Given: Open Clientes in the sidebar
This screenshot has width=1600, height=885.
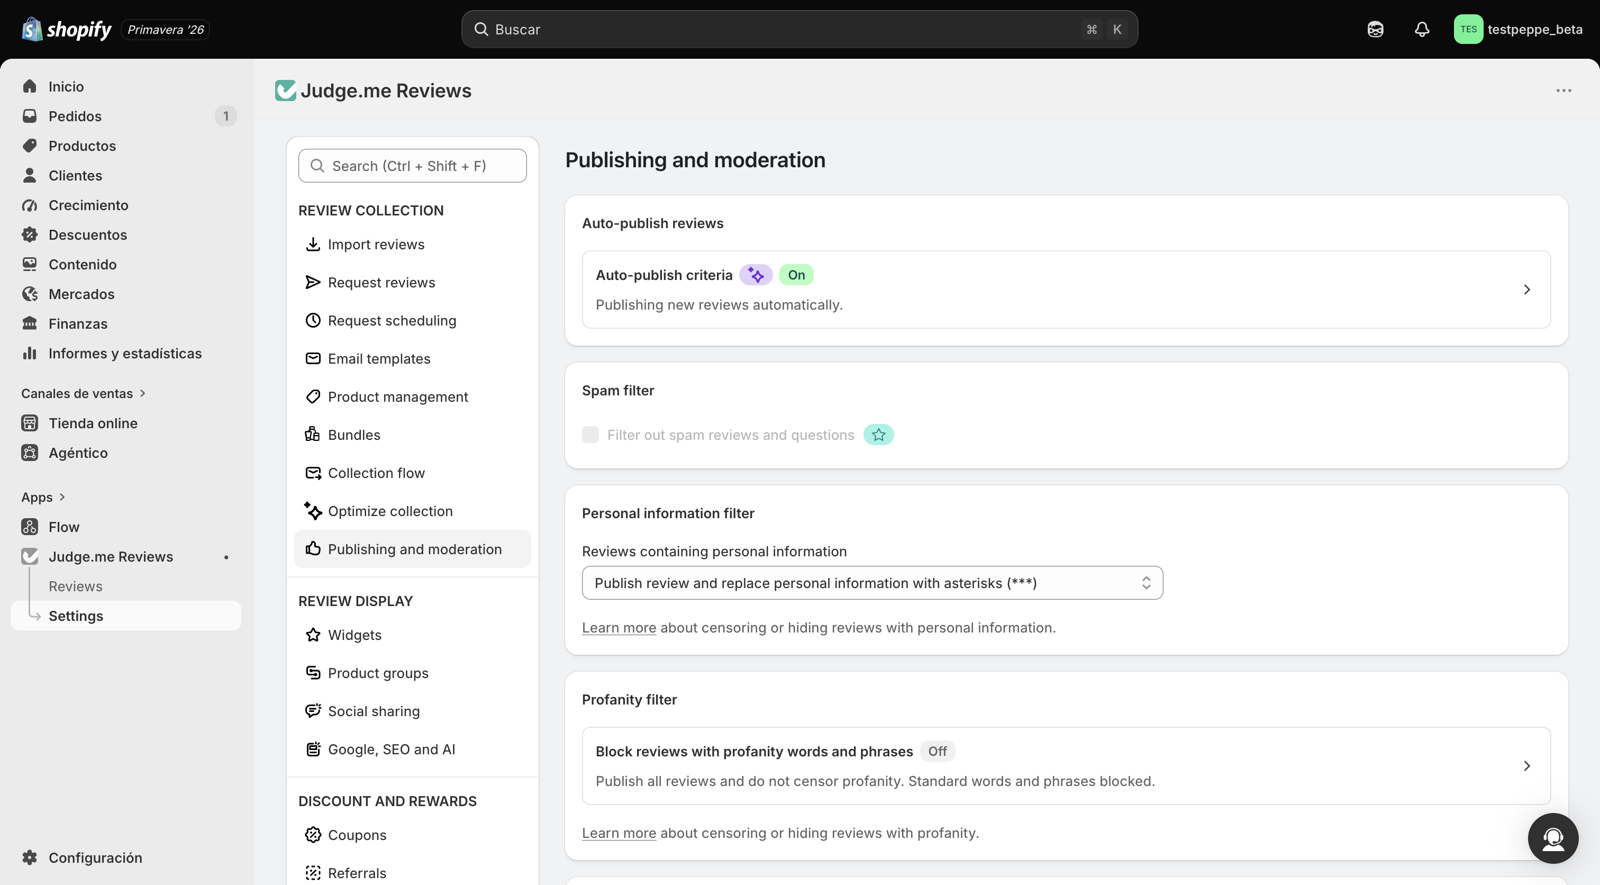Looking at the screenshot, I should [x=126, y=176].
